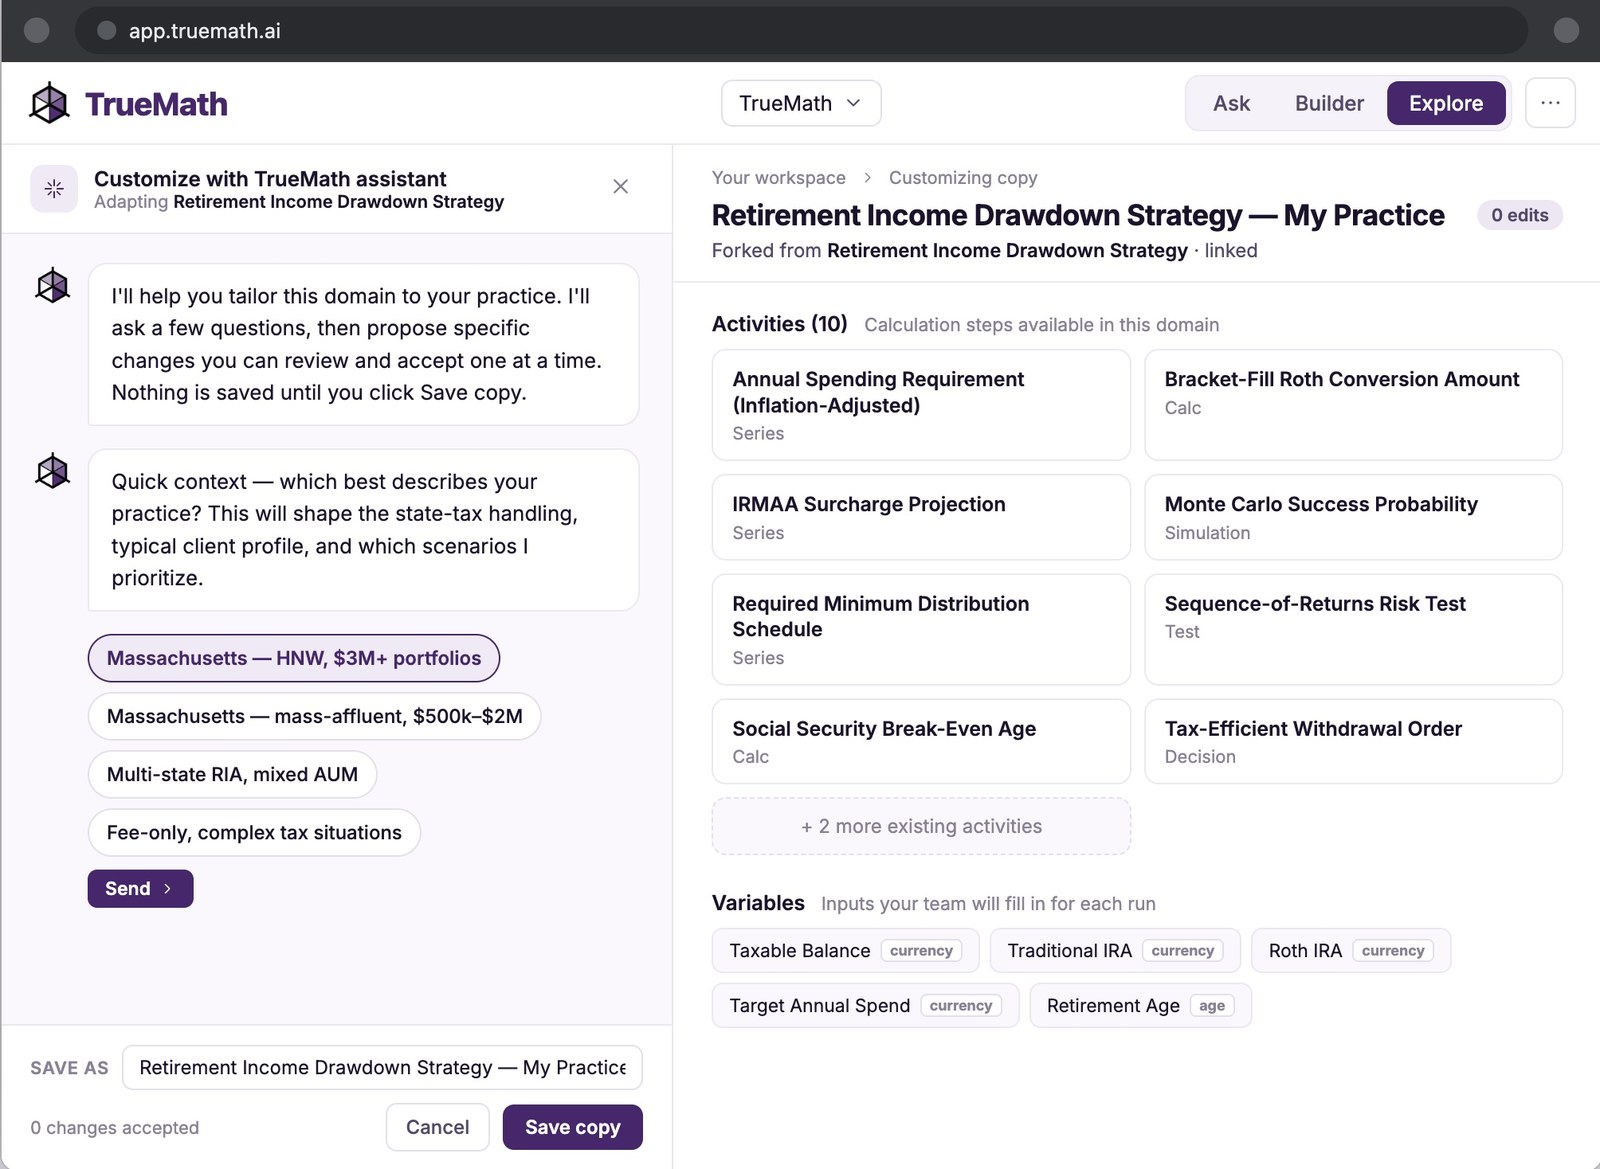This screenshot has height=1169, width=1600.
Task: Open Social Security Break-Even Age card
Action: pos(921,741)
